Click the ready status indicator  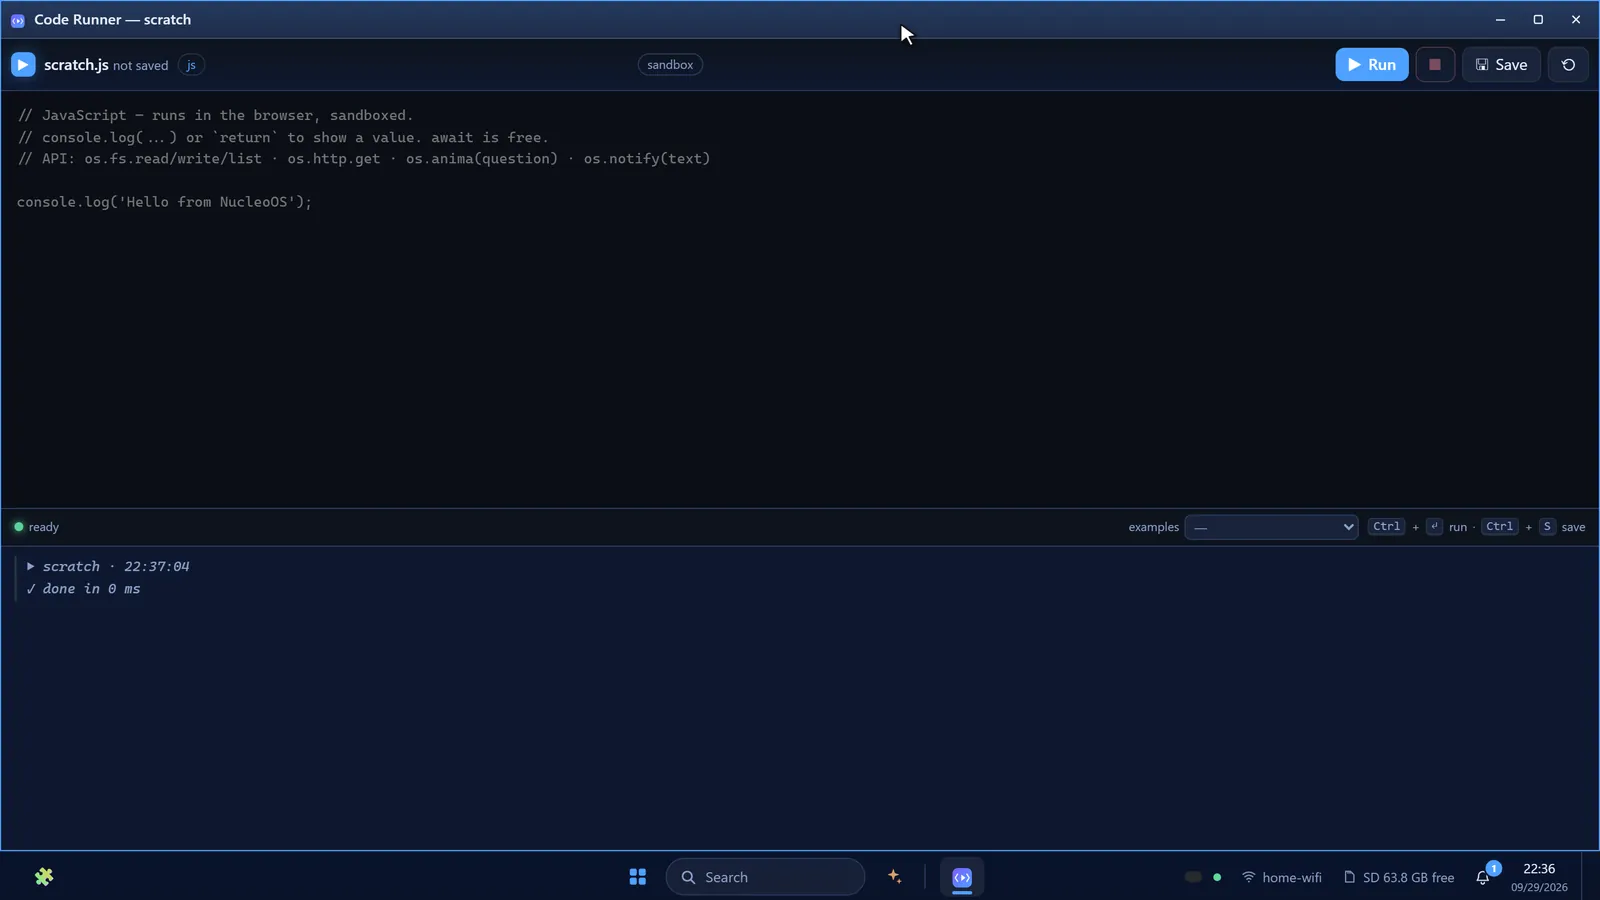(37, 527)
